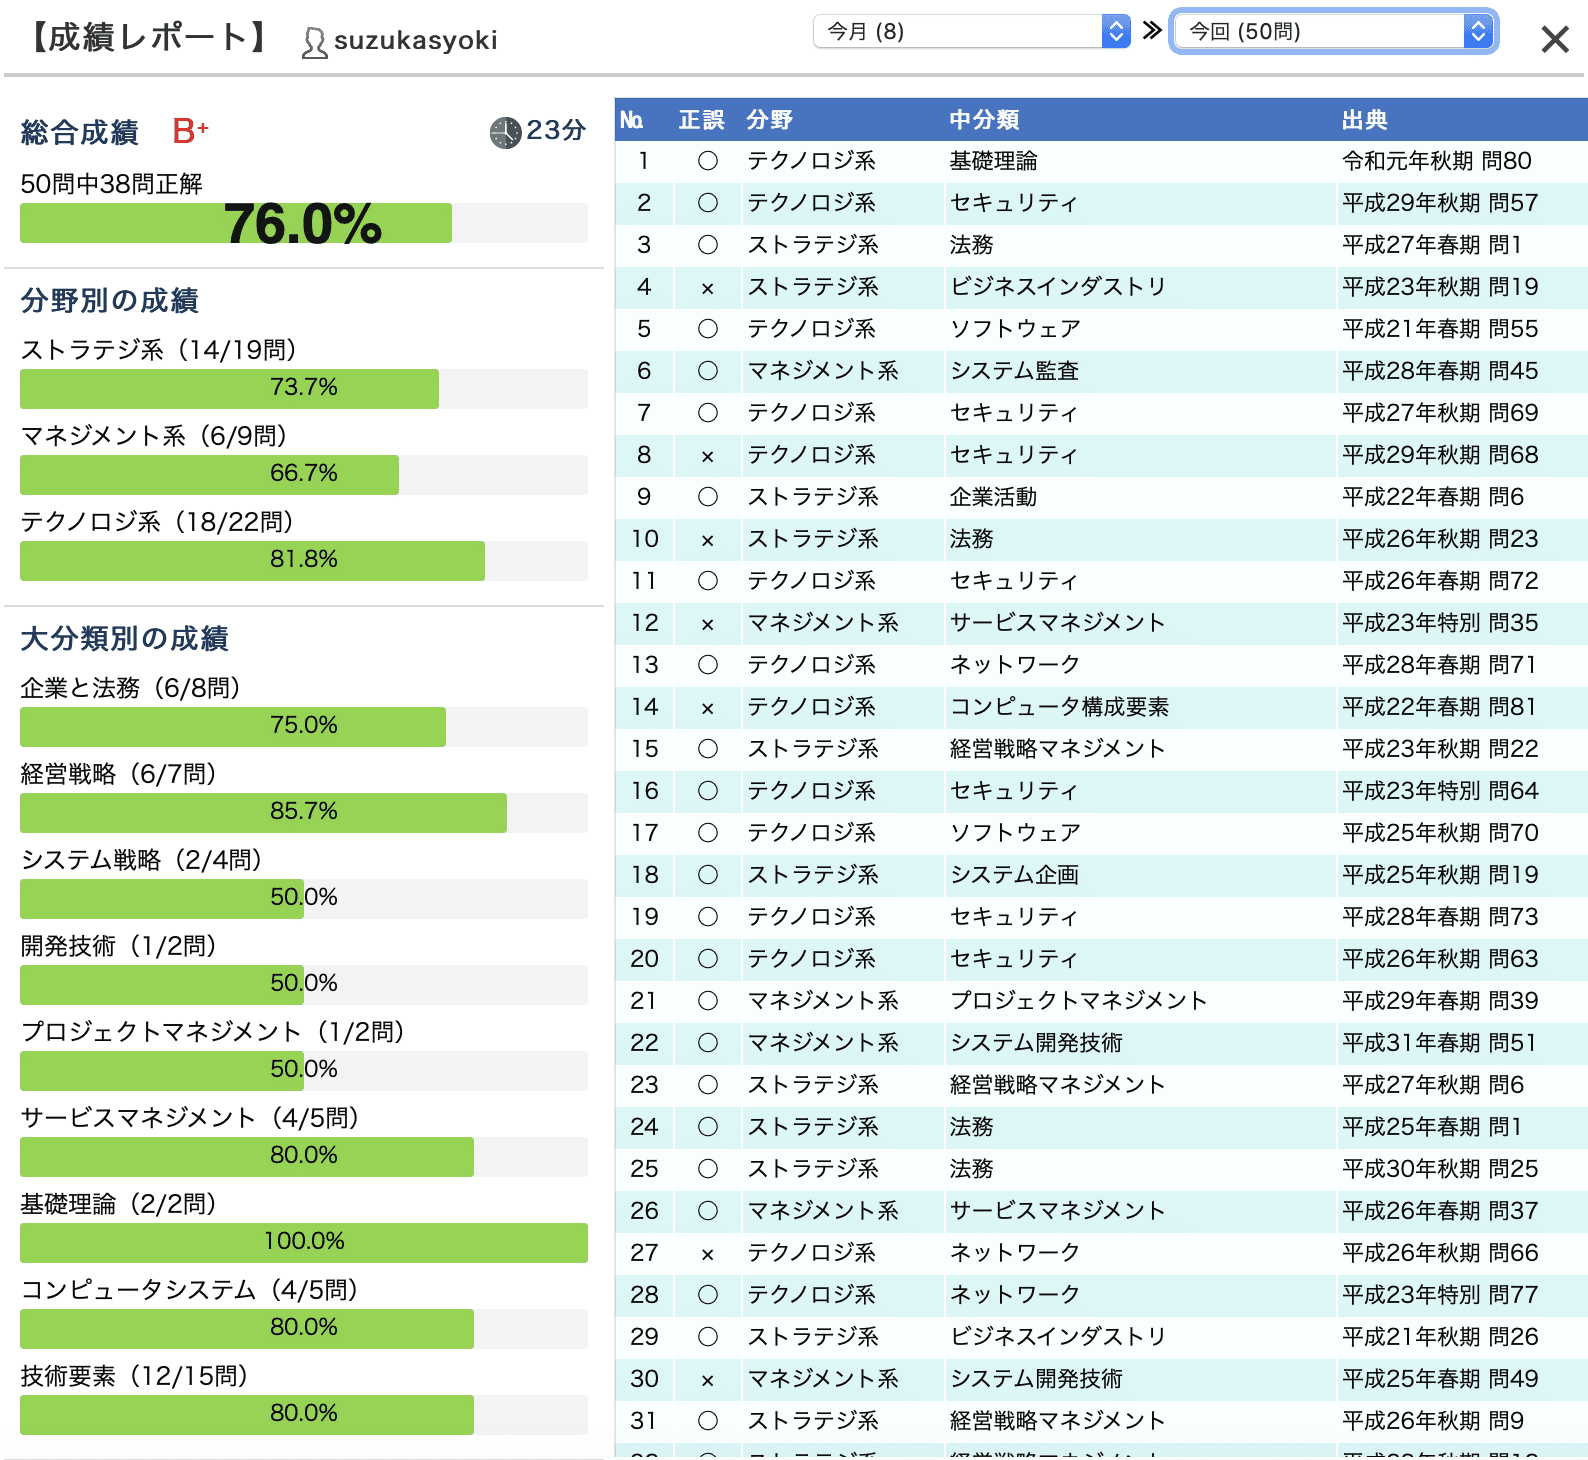Open source 令和元年秋期 問80
This screenshot has height=1460, width=1588.
pyautogui.click(x=1437, y=161)
